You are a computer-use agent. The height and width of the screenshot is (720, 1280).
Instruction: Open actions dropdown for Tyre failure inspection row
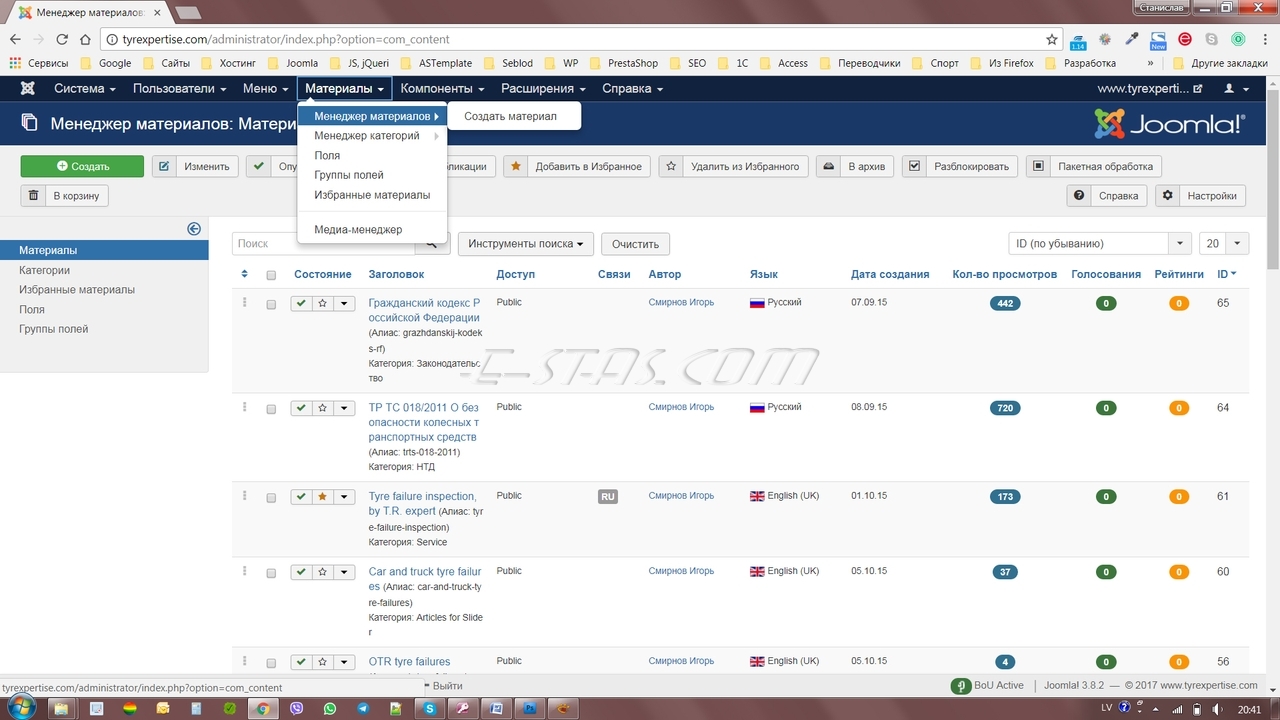click(x=344, y=497)
